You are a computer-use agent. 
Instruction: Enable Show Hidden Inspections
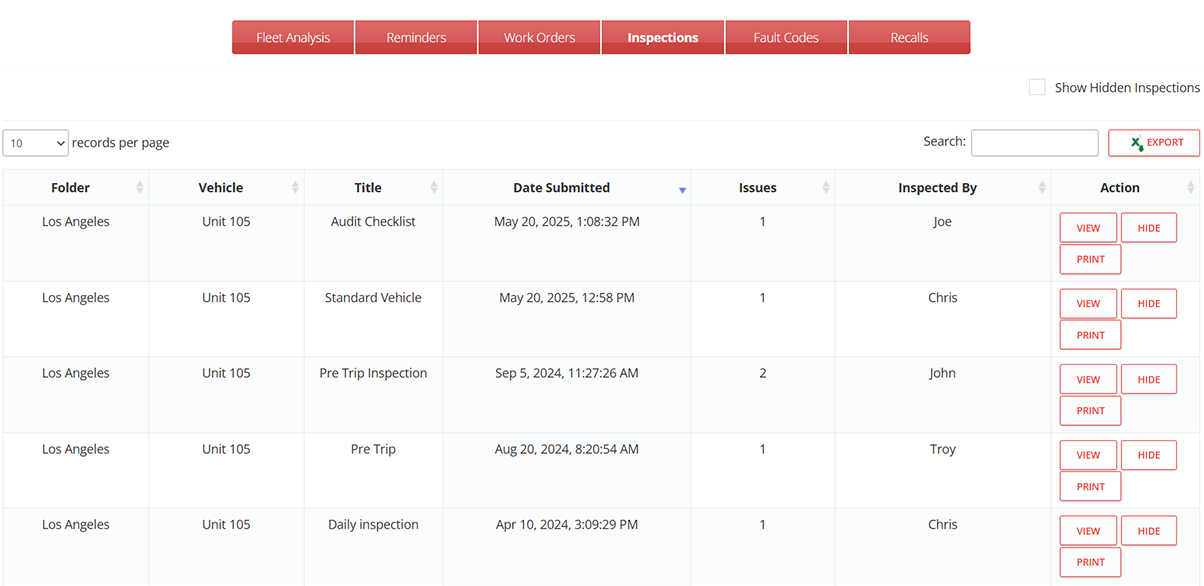1037,87
